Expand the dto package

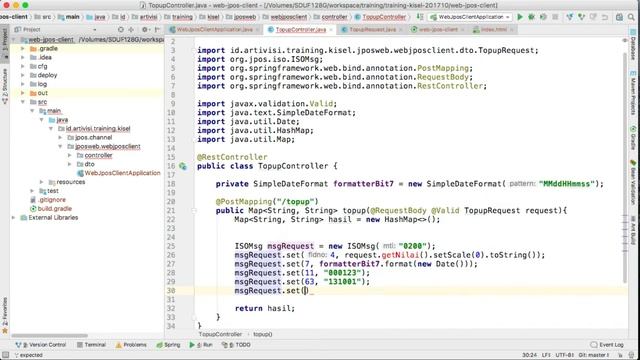(x=70, y=164)
